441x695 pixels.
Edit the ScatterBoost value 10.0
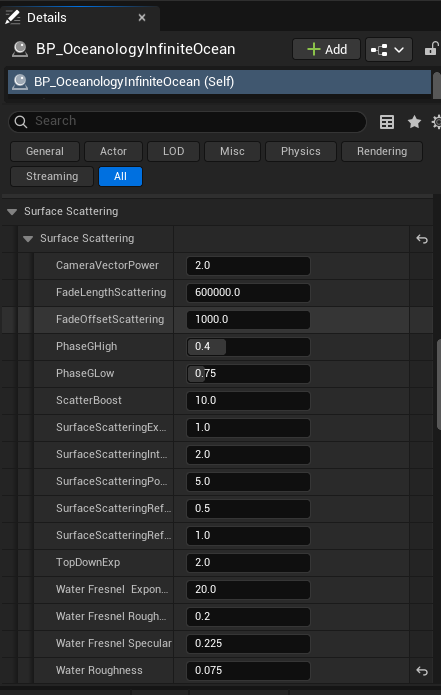pos(248,401)
